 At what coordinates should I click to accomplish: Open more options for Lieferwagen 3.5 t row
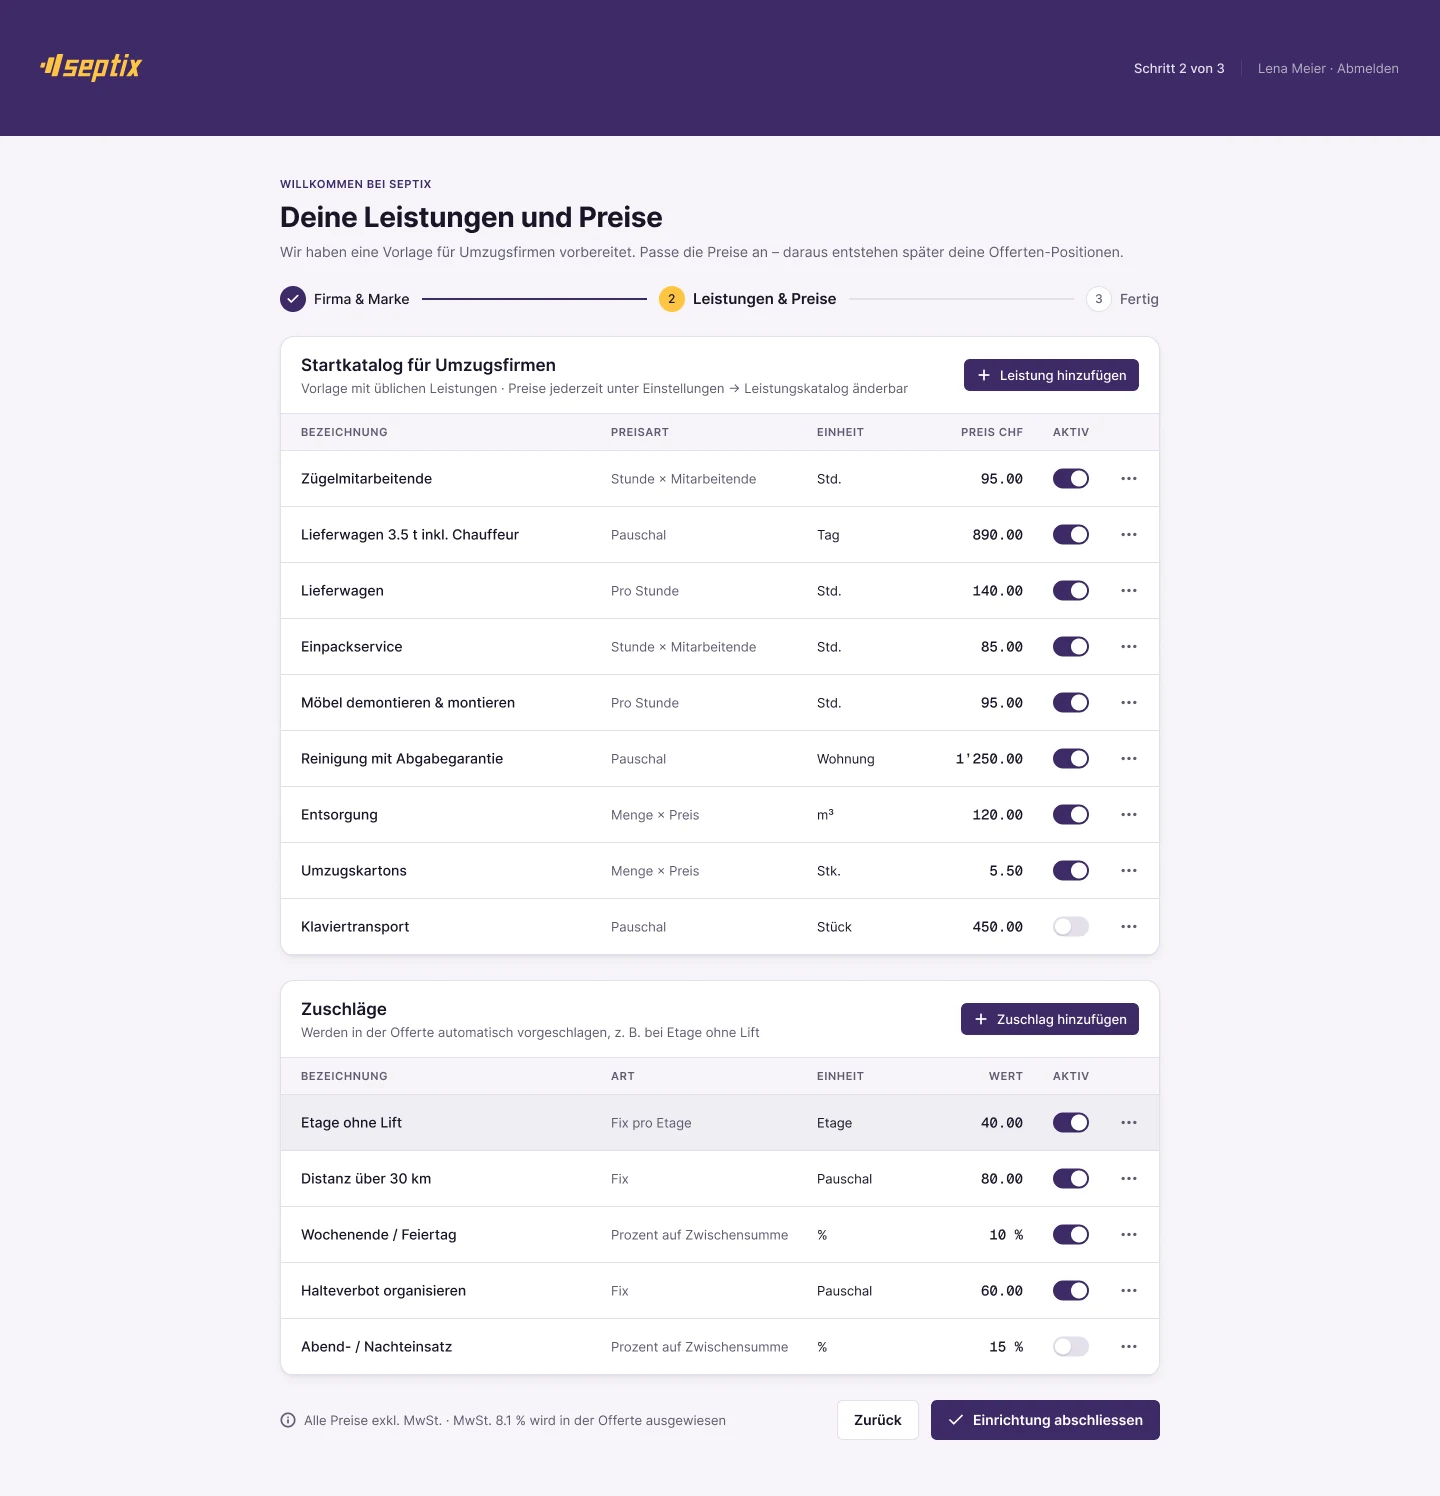(1129, 535)
